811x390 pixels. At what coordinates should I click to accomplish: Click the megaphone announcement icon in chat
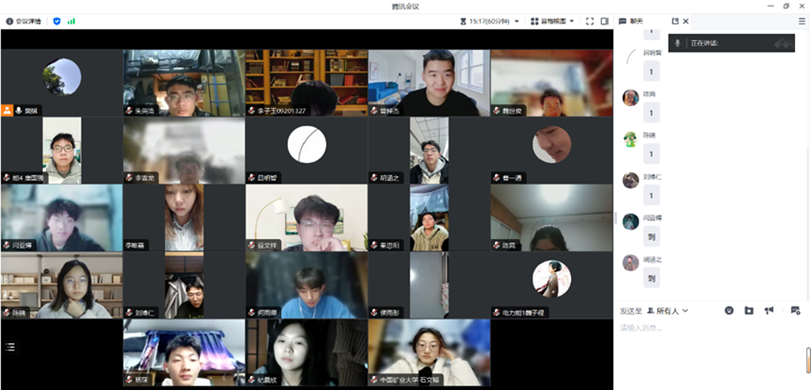(x=769, y=310)
